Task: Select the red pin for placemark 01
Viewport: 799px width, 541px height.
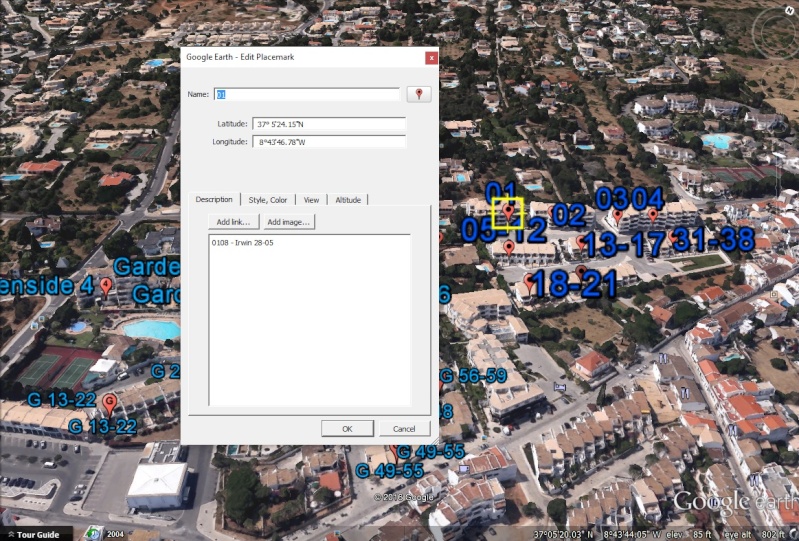Action: tap(508, 212)
